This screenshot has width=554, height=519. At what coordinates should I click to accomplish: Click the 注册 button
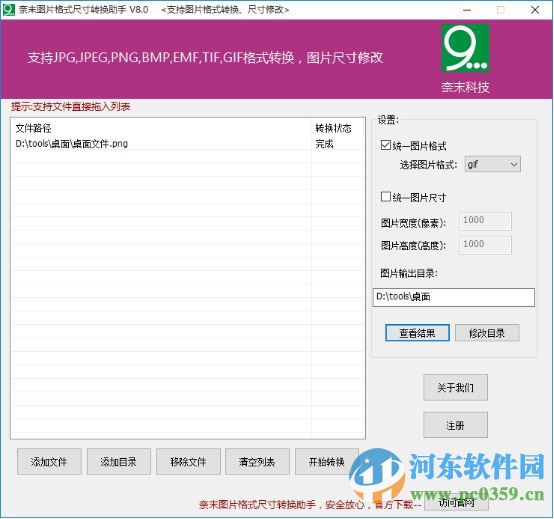[x=455, y=425]
